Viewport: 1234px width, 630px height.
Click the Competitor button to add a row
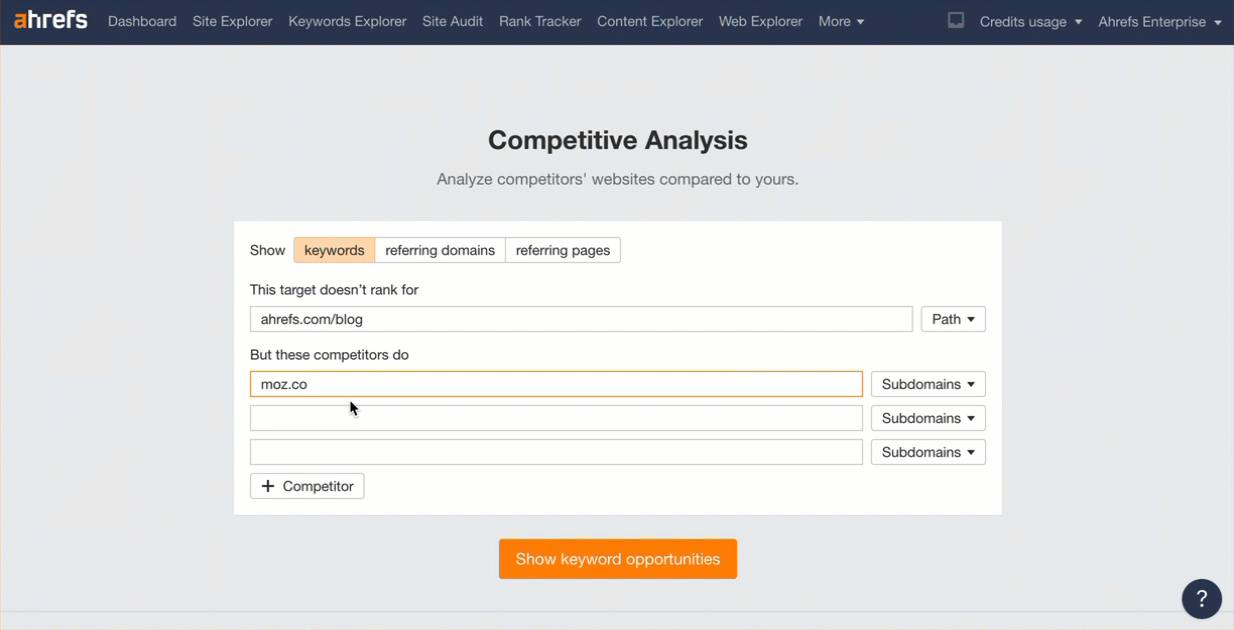[306, 486]
